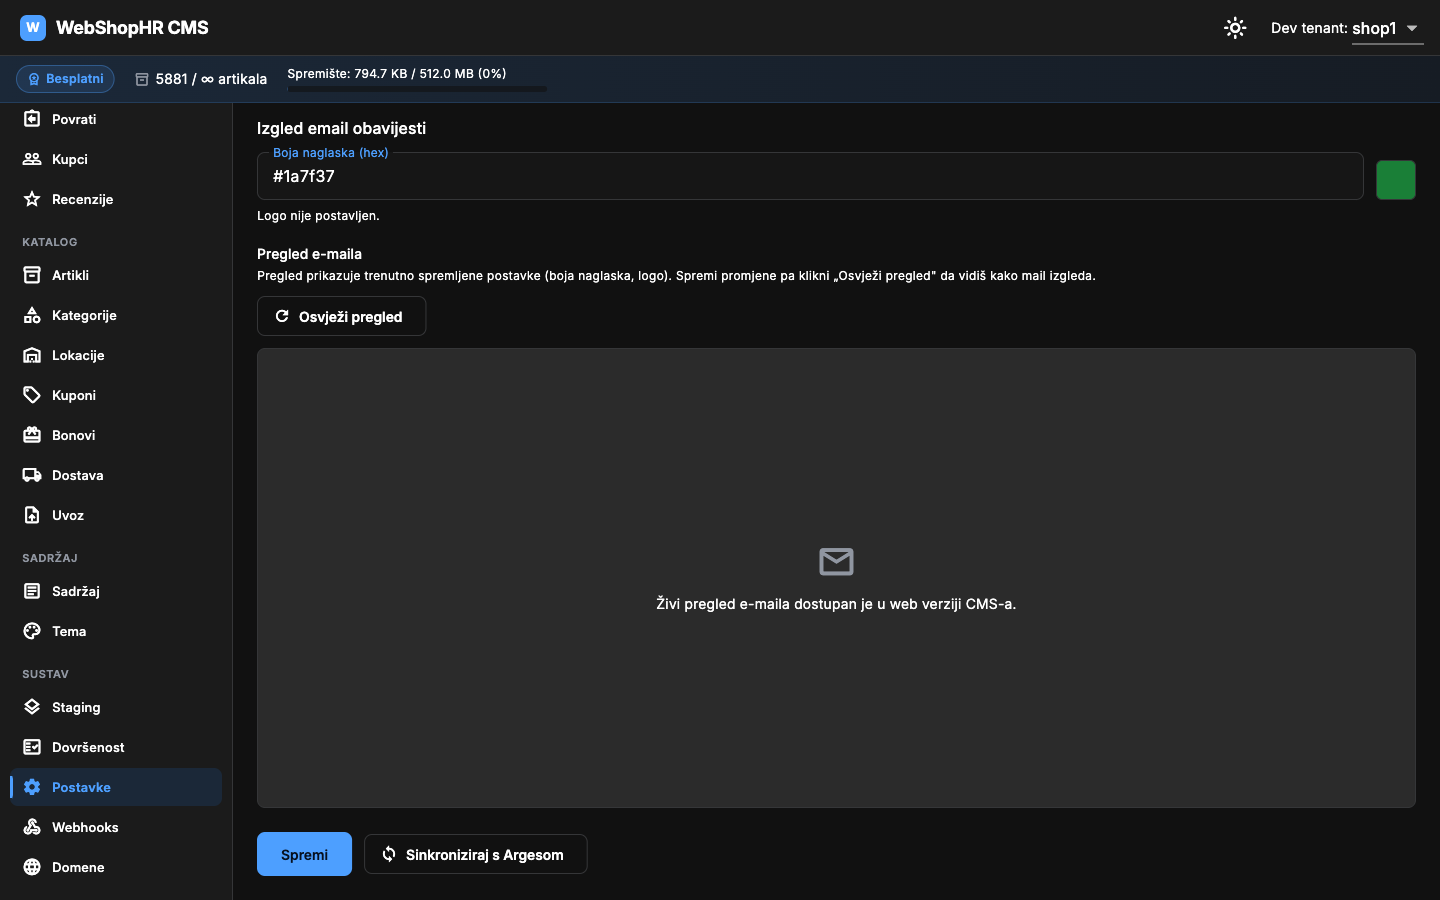Click the Besplatni plan badge
The width and height of the screenshot is (1440, 900).
65,79
